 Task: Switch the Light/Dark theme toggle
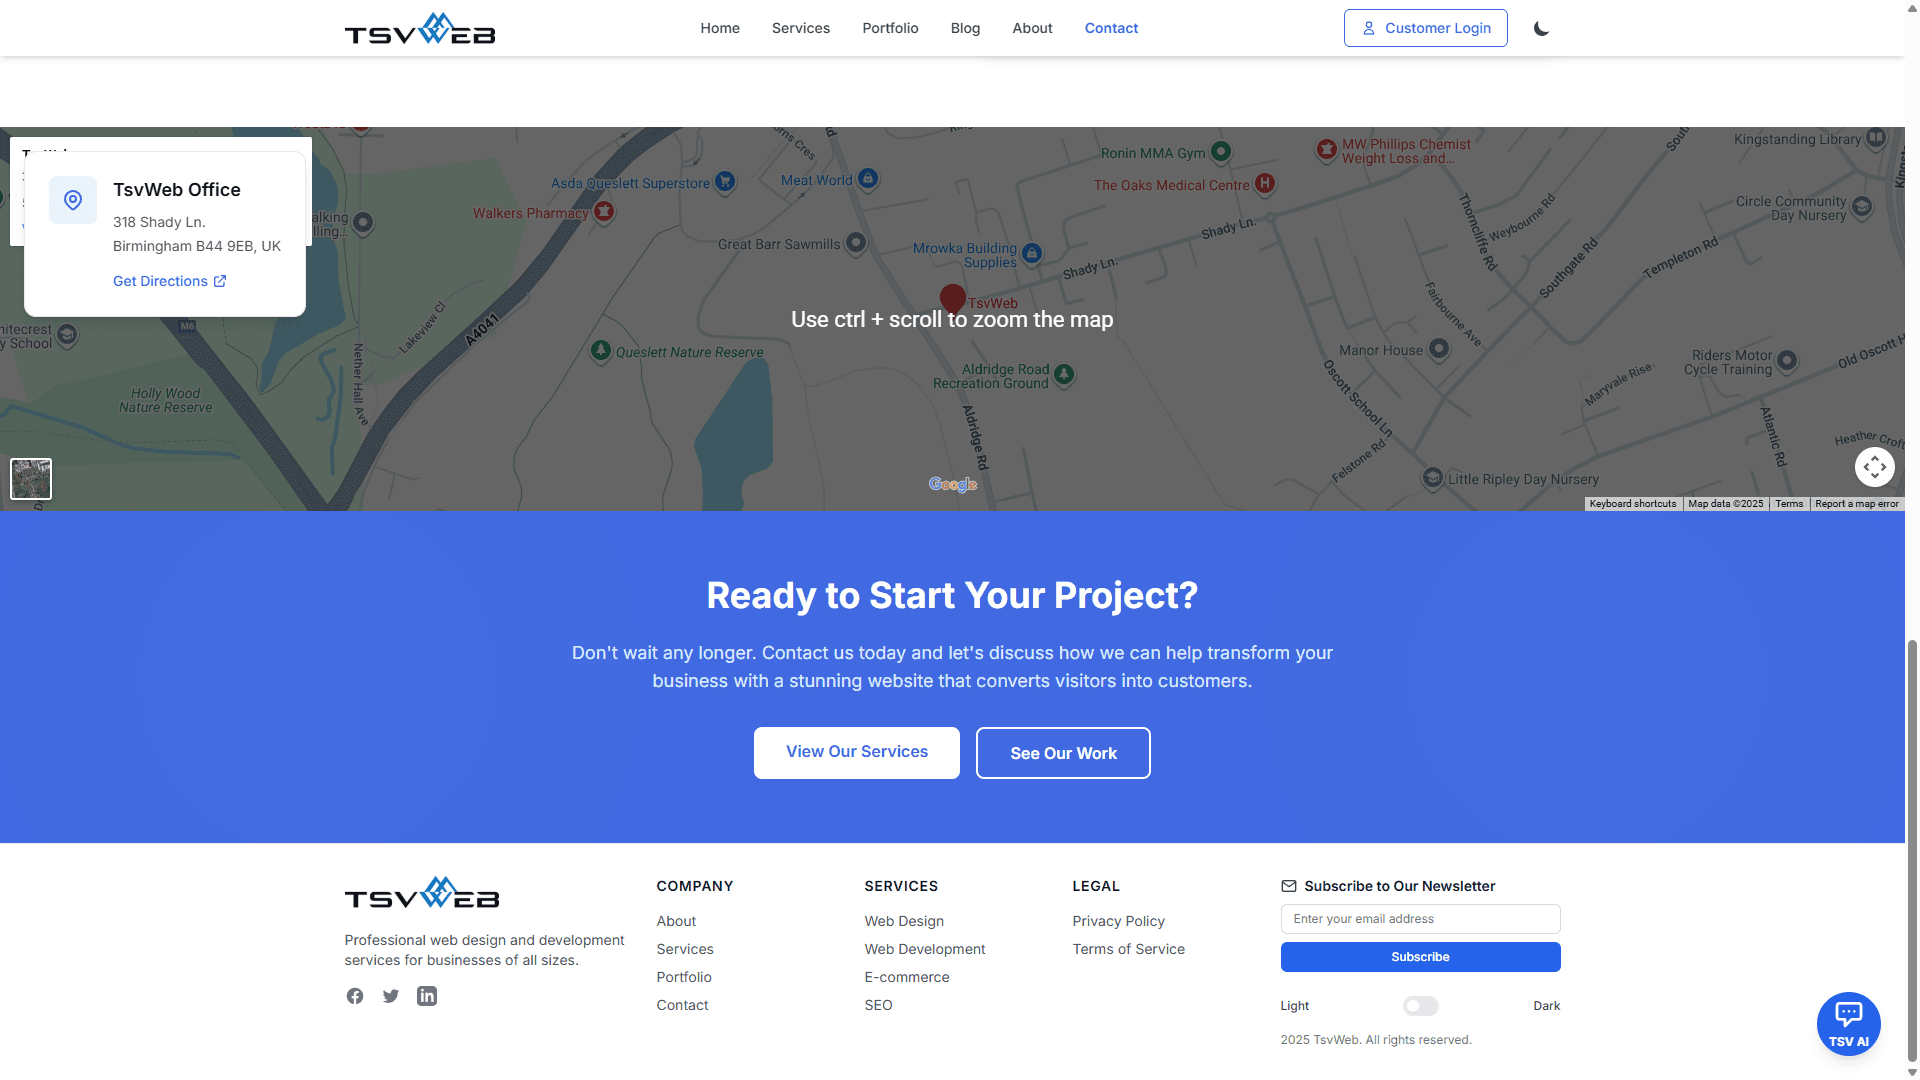point(1420,1006)
